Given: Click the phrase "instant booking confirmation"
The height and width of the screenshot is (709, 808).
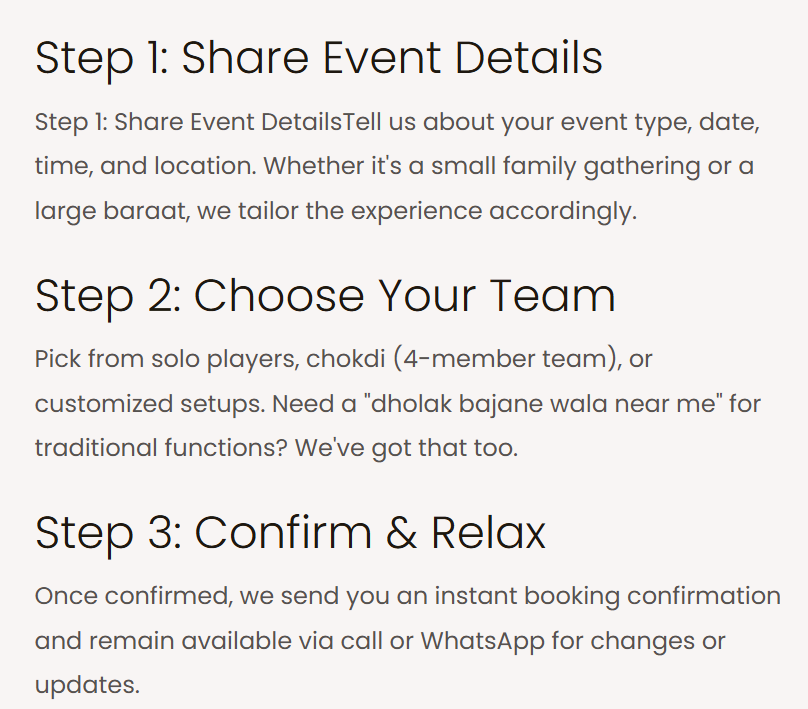Looking at the screenshot, I should tap(608, 596).
